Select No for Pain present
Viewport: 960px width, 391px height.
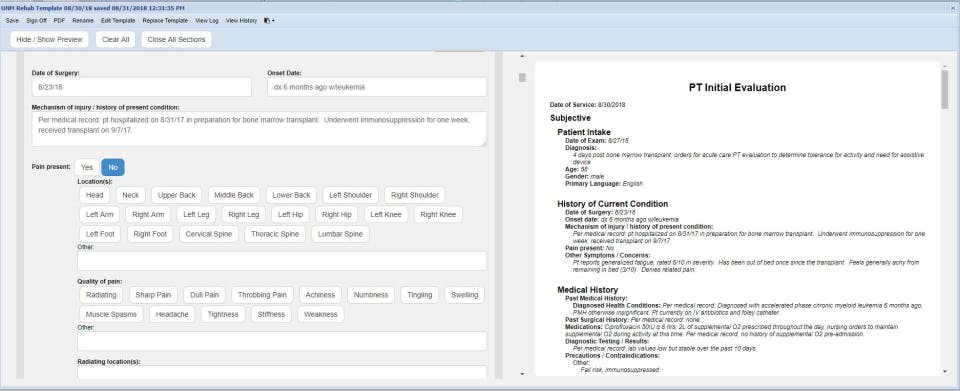tap(113, 167)
